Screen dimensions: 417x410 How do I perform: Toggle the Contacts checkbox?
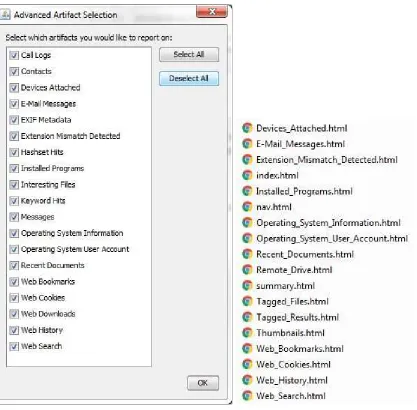14,71
